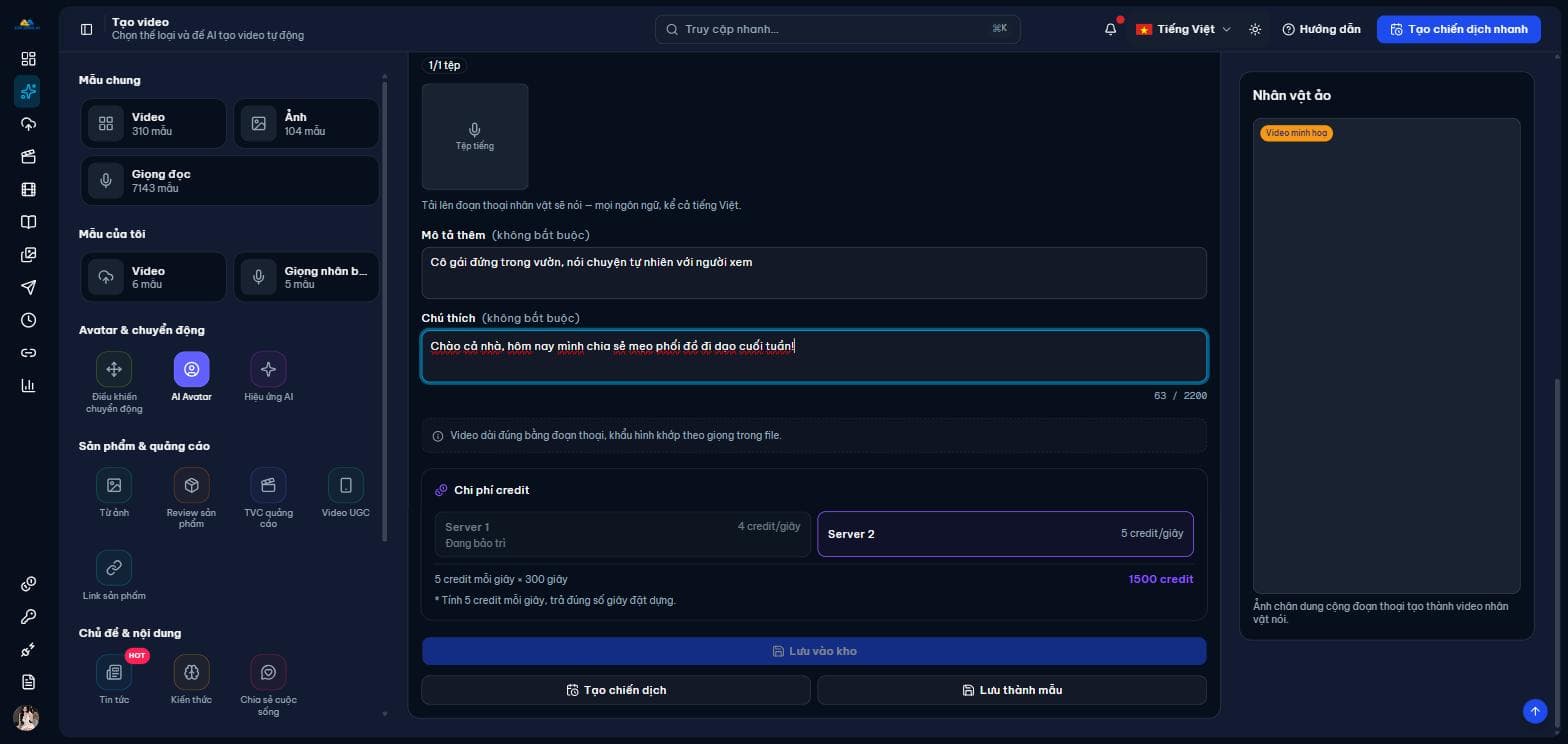Select the AI Avatar tool
Image resolution: width=1568 pixels, height=744 pixels.
point(191,377)
